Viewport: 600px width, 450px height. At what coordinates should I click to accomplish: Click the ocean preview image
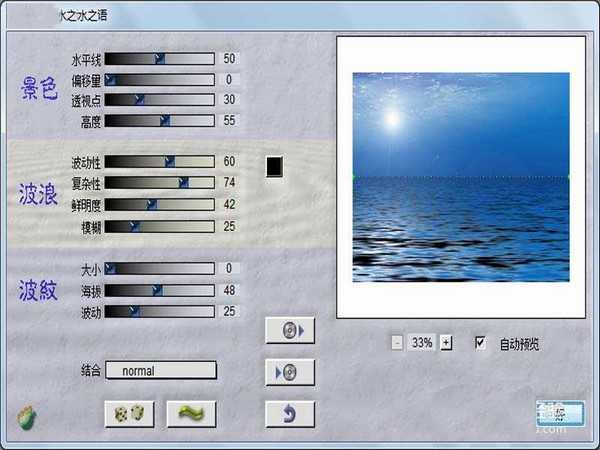tap(461, 177)
